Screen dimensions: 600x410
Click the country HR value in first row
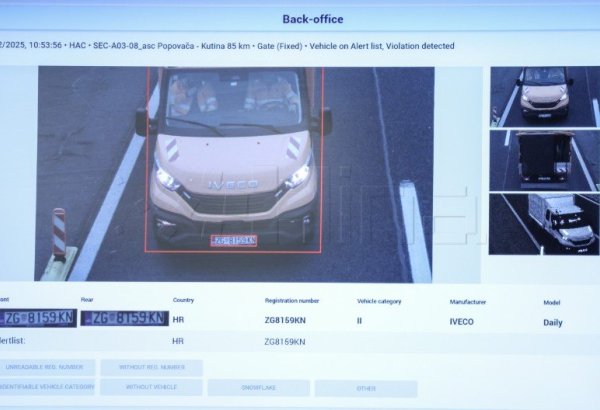click(x=178, y=321)
